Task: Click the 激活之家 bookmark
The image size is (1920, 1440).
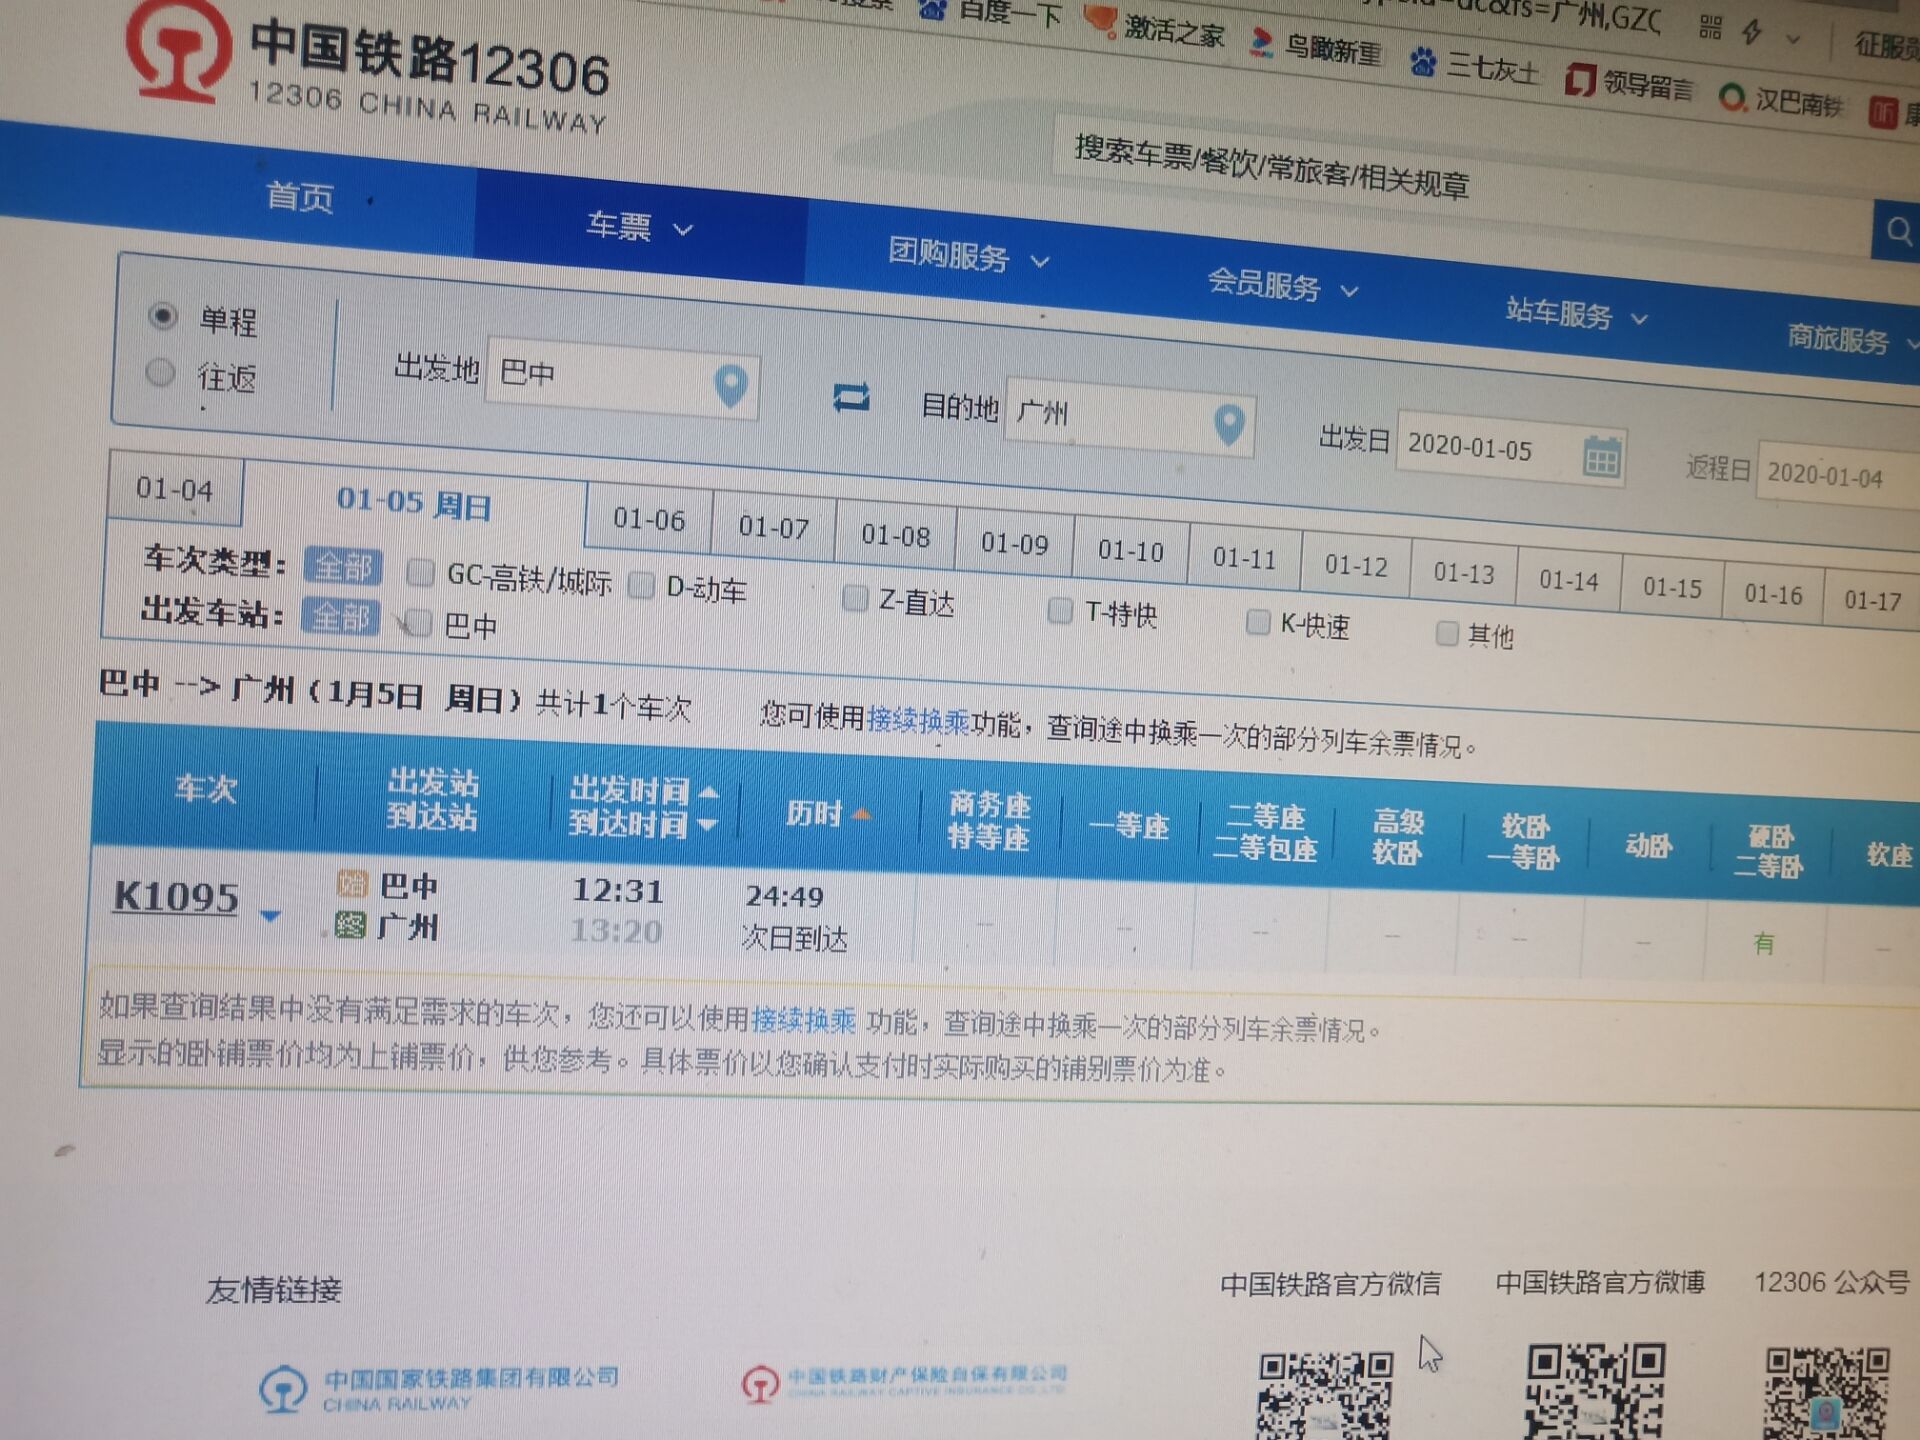Action: click(x=1154, y=27)
